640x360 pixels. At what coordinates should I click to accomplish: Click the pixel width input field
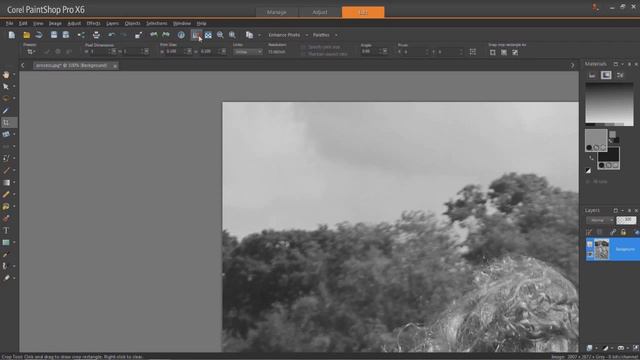100,52
